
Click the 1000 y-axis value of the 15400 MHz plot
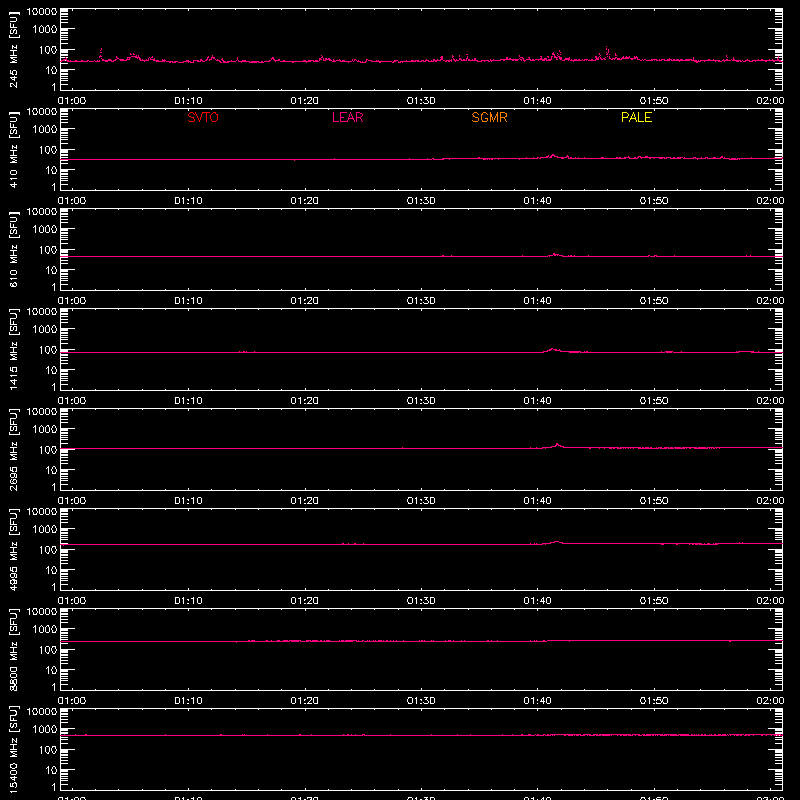45,730
